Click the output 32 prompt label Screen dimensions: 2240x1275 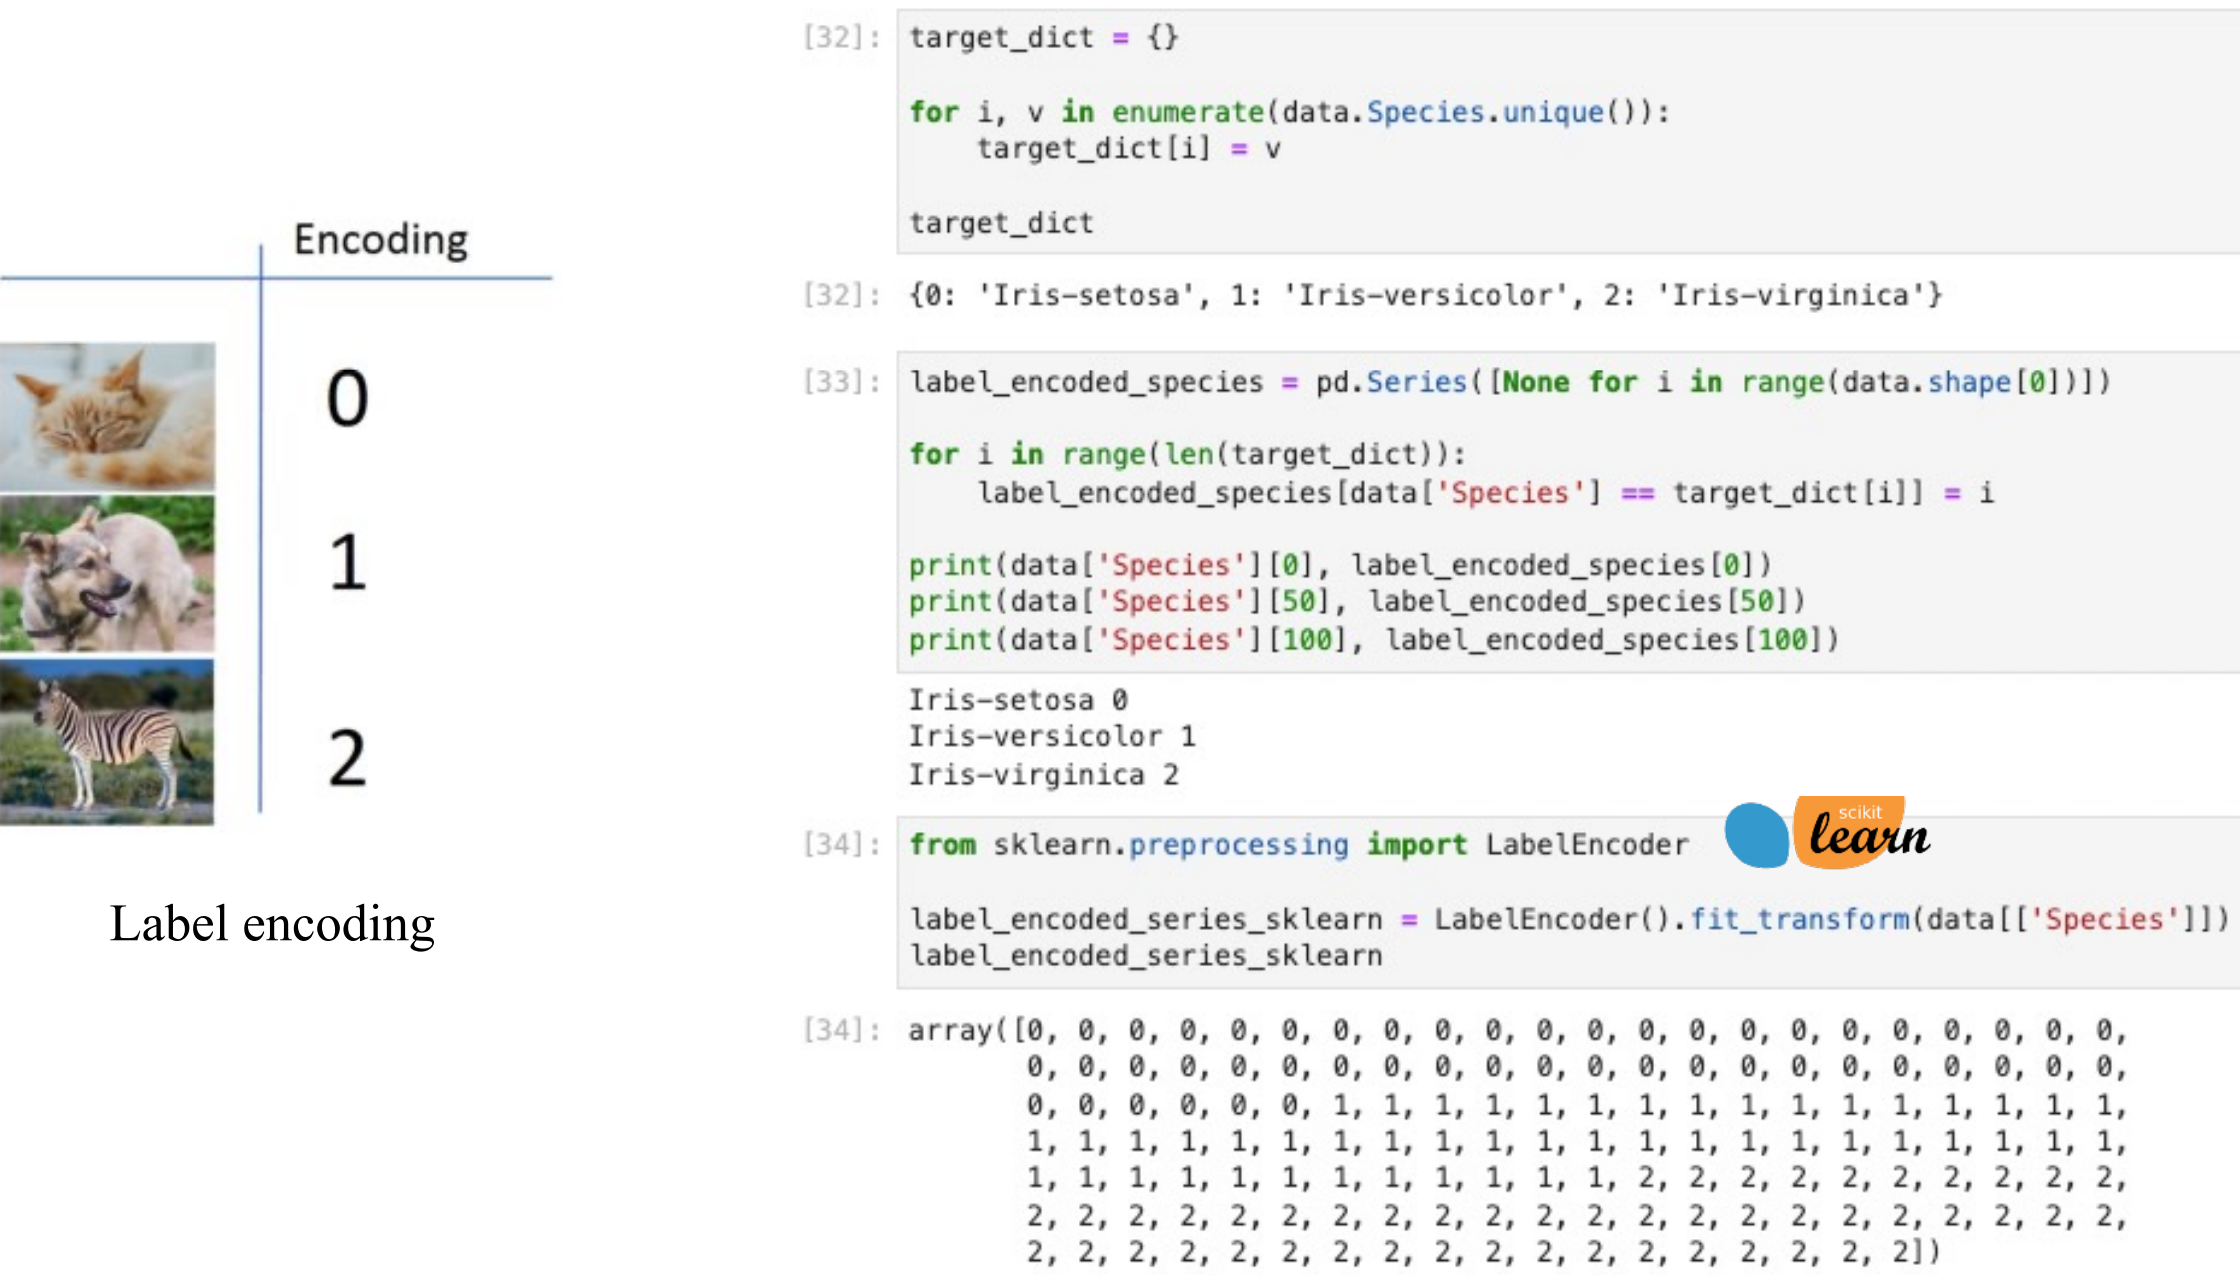(x=842, y=295)
